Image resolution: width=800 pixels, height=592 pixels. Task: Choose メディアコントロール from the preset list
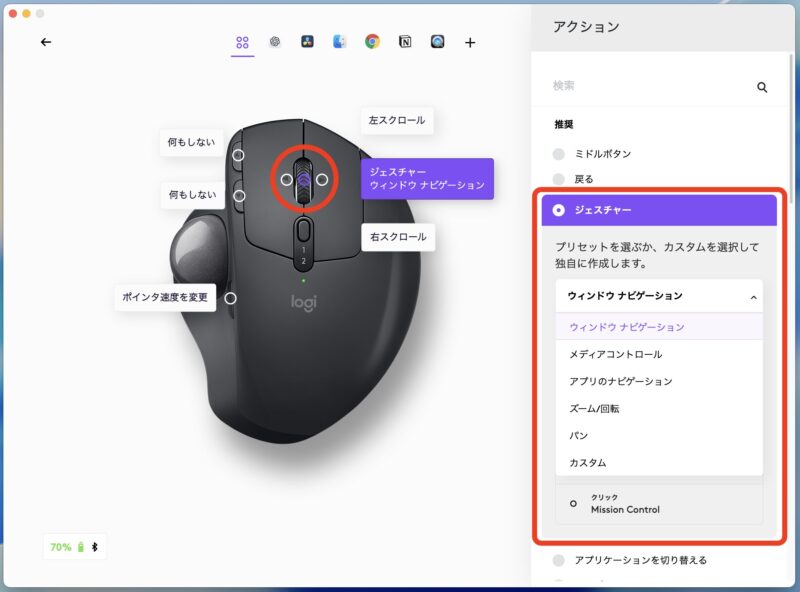[x=616, y=354]
